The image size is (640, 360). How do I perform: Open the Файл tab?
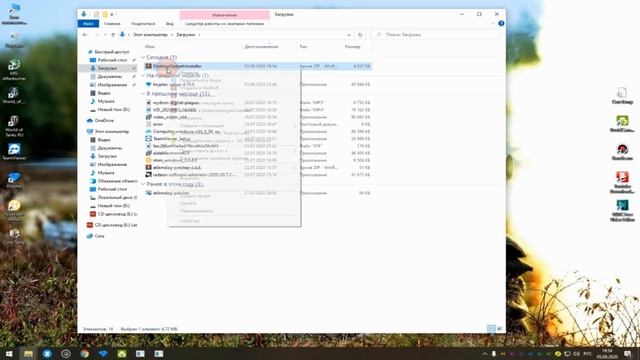point(88,24)
